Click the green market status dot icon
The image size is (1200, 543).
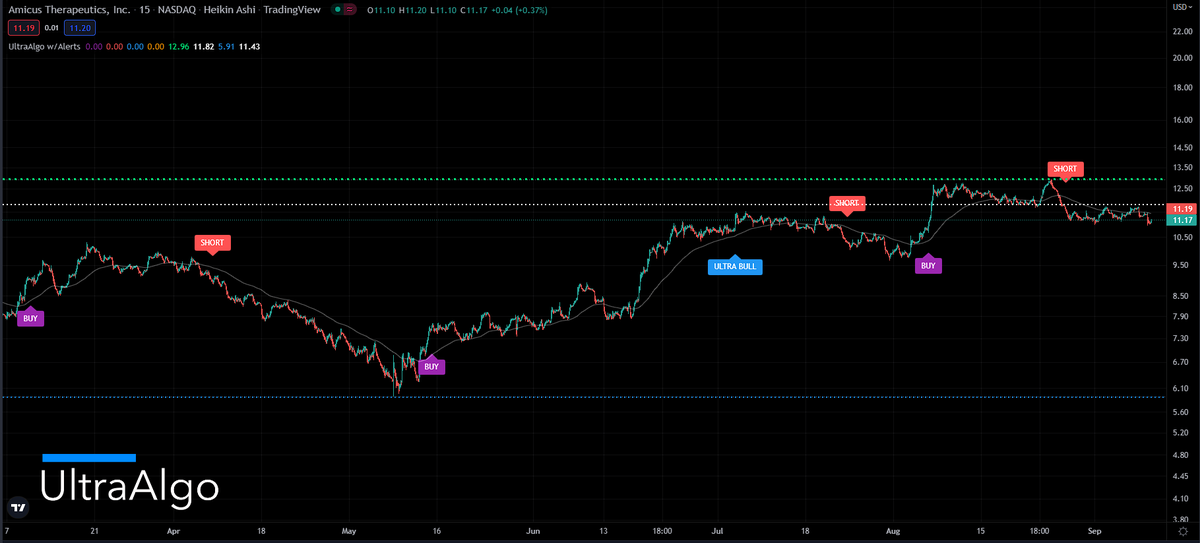pyautogui.click(x=339, y=10)
